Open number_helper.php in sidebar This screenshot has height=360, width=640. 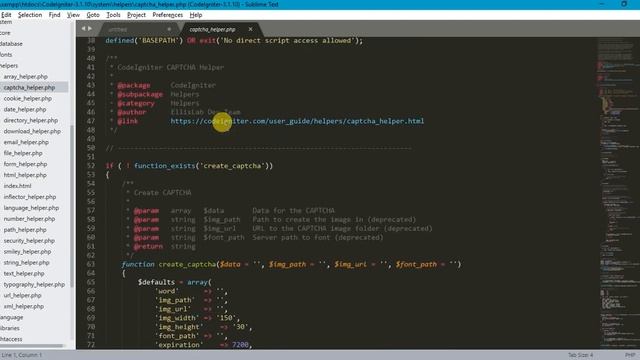point(29,219)
